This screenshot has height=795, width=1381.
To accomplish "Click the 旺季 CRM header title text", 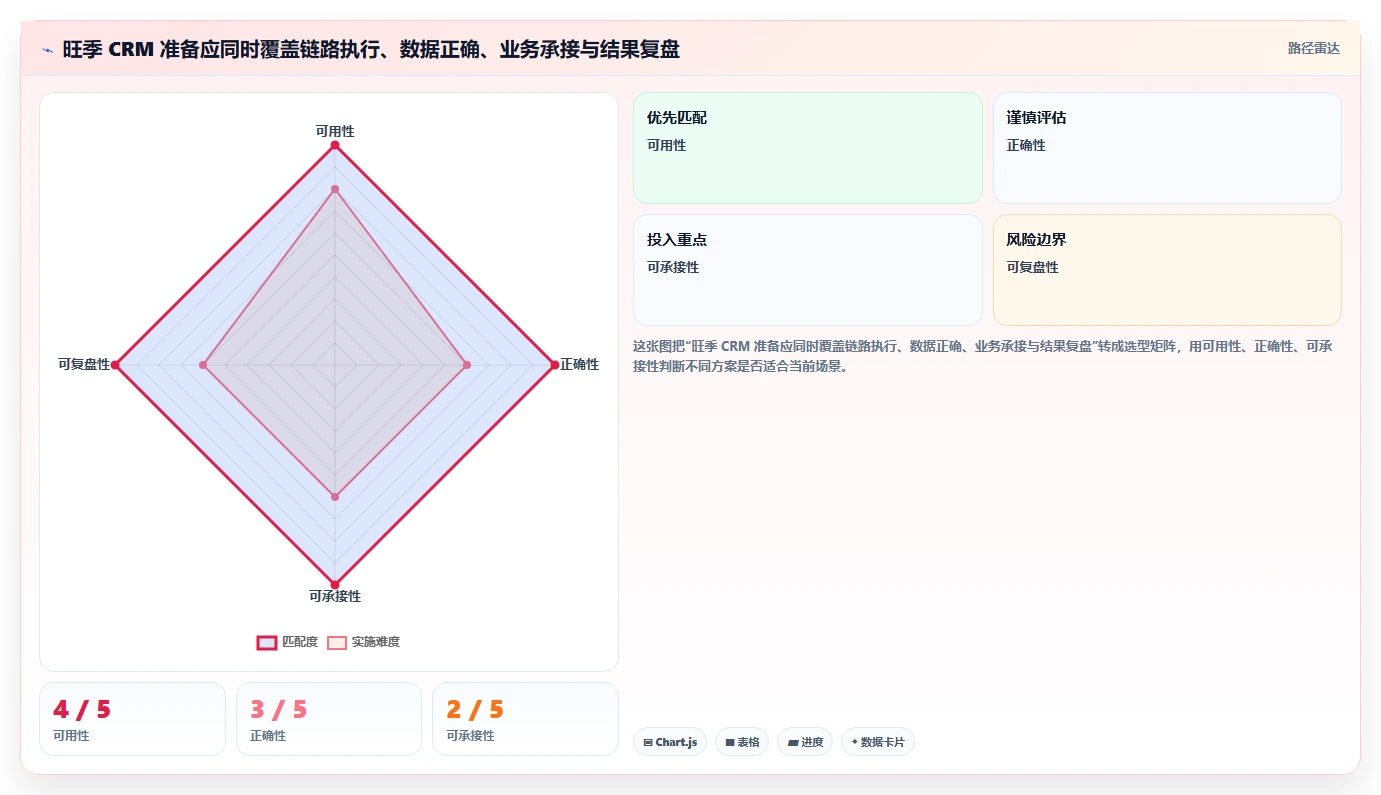I will pyautogui.click(x=371, y=49).
